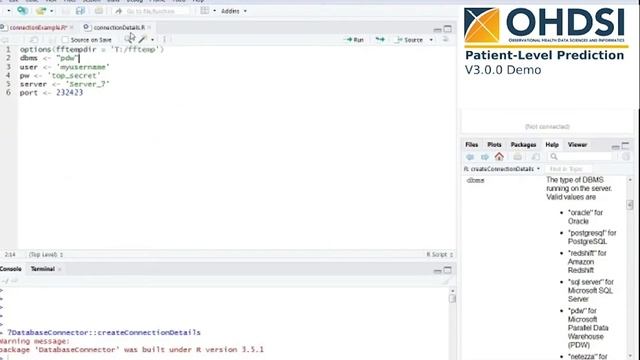Click the open file folder icon
This screenshot has height=360, width=640.
41,11
